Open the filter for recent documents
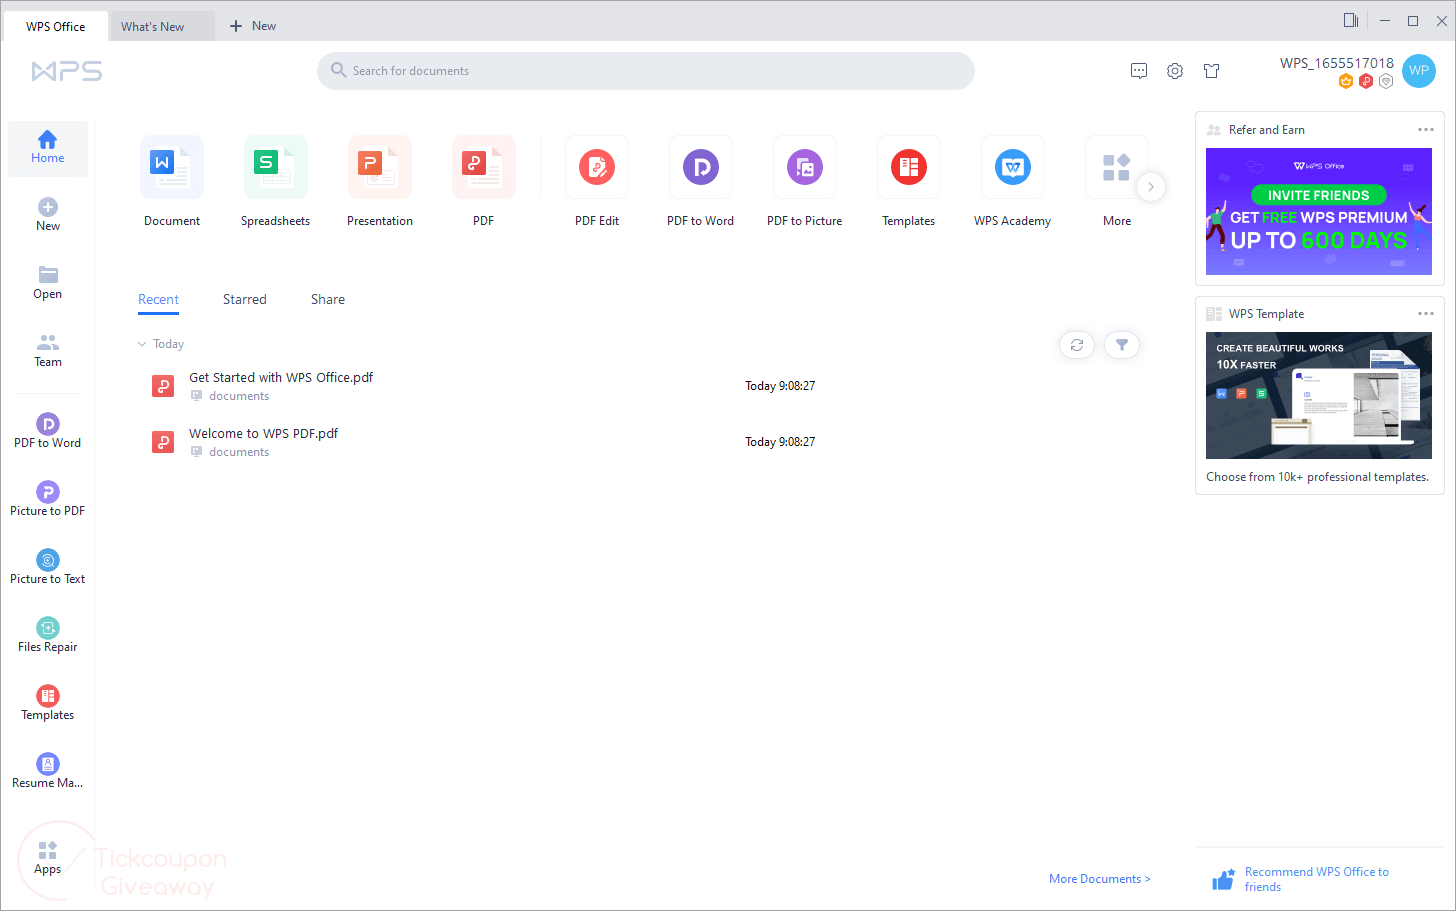Screen dimensions: 1456x911 [1122, 345]
